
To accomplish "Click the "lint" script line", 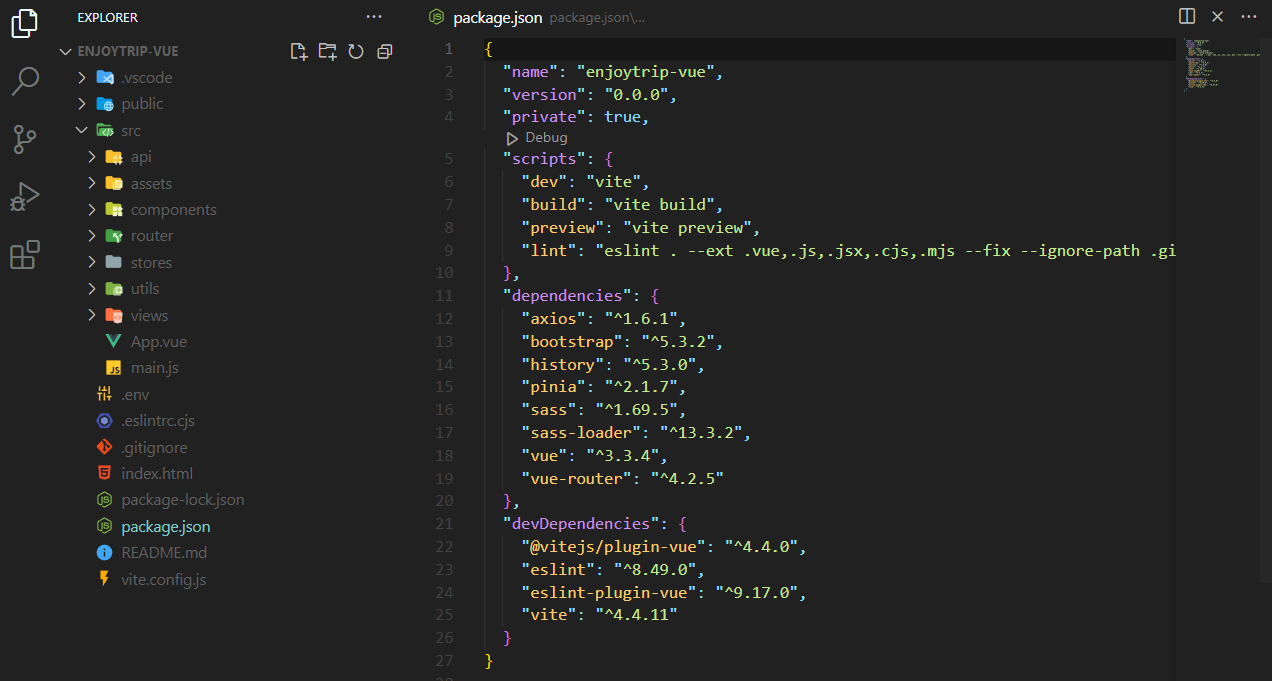I will point(847,250).
